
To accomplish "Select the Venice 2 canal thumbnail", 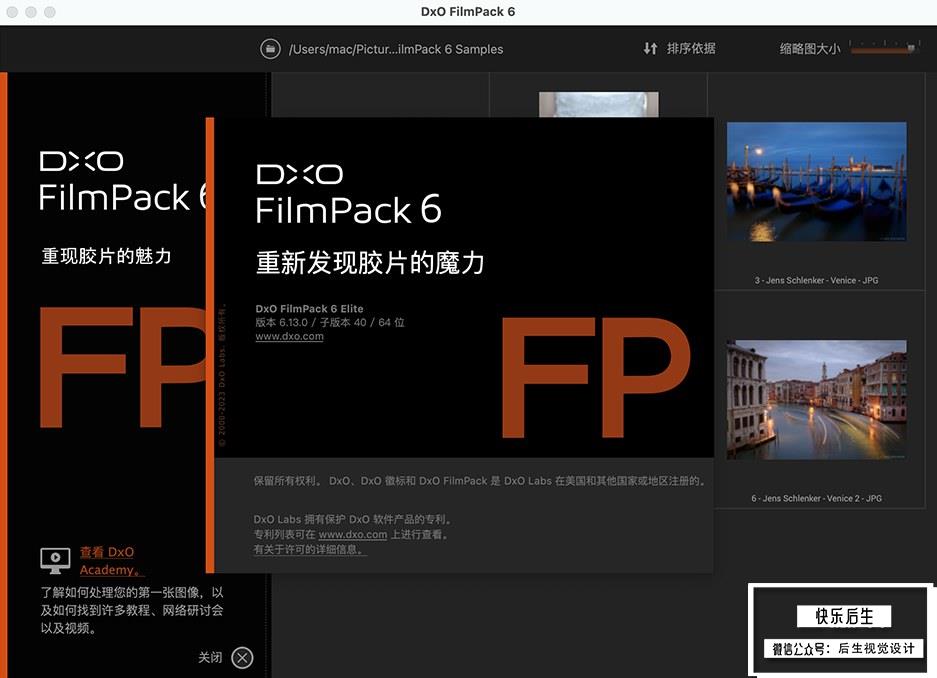I will pos(816,400).
